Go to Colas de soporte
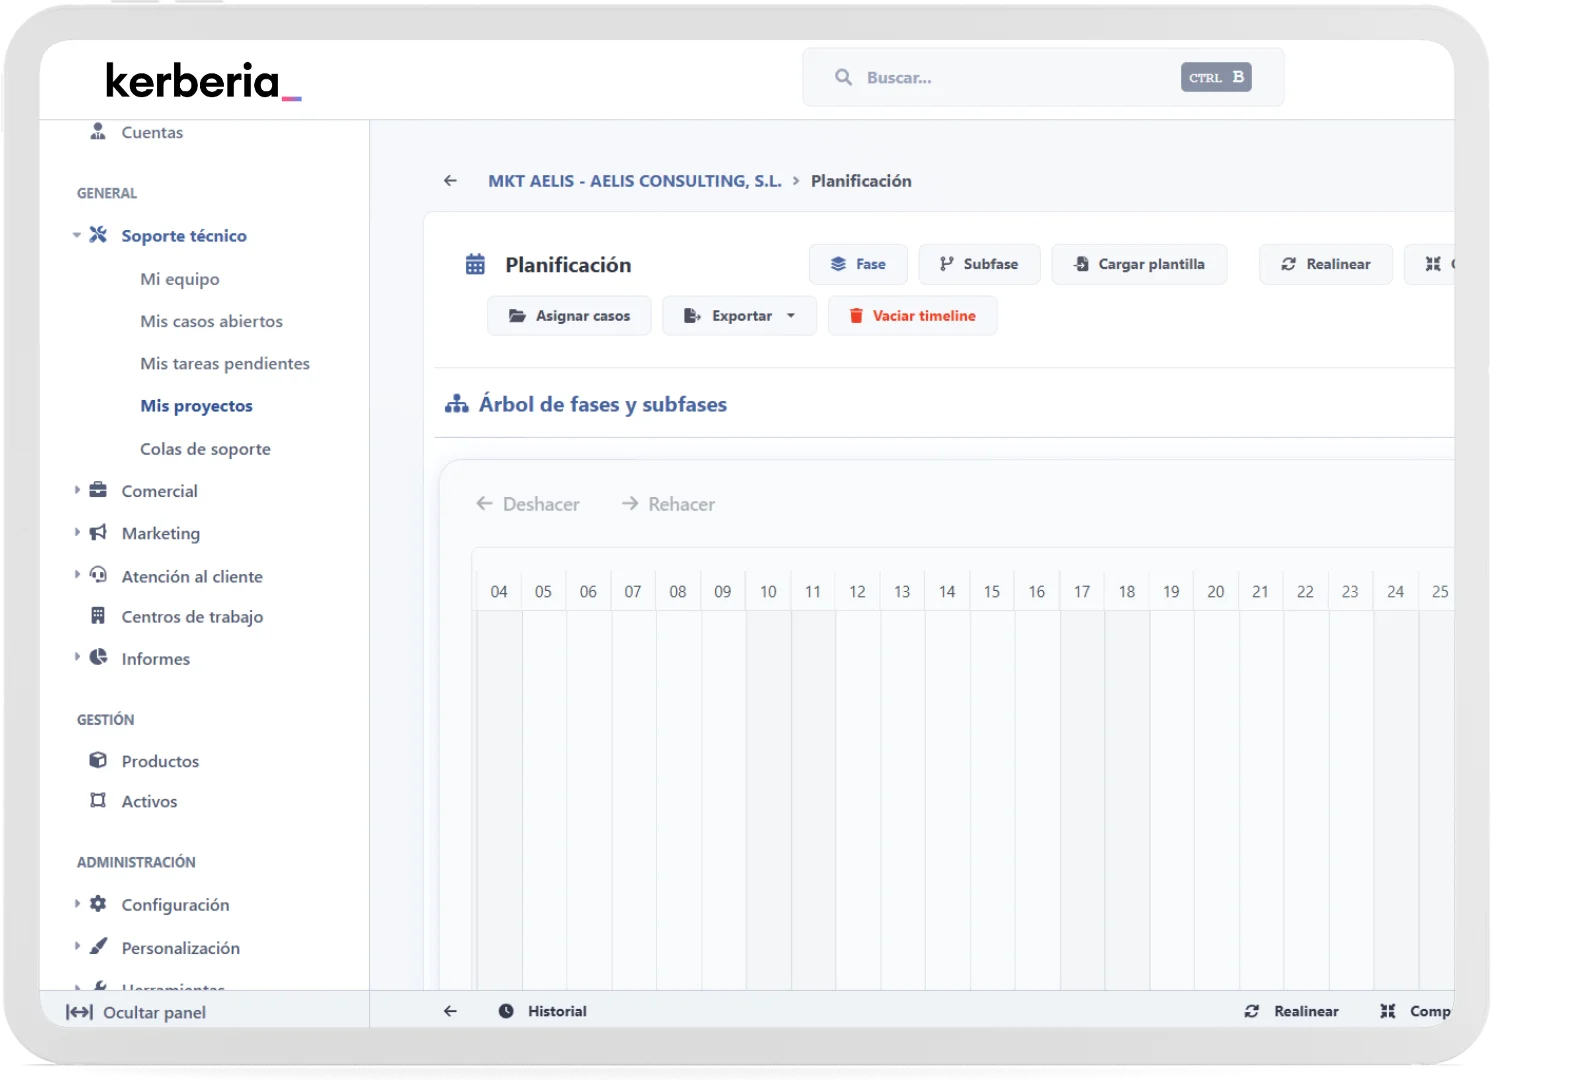1593x1080 pixels. click(205, 449)
